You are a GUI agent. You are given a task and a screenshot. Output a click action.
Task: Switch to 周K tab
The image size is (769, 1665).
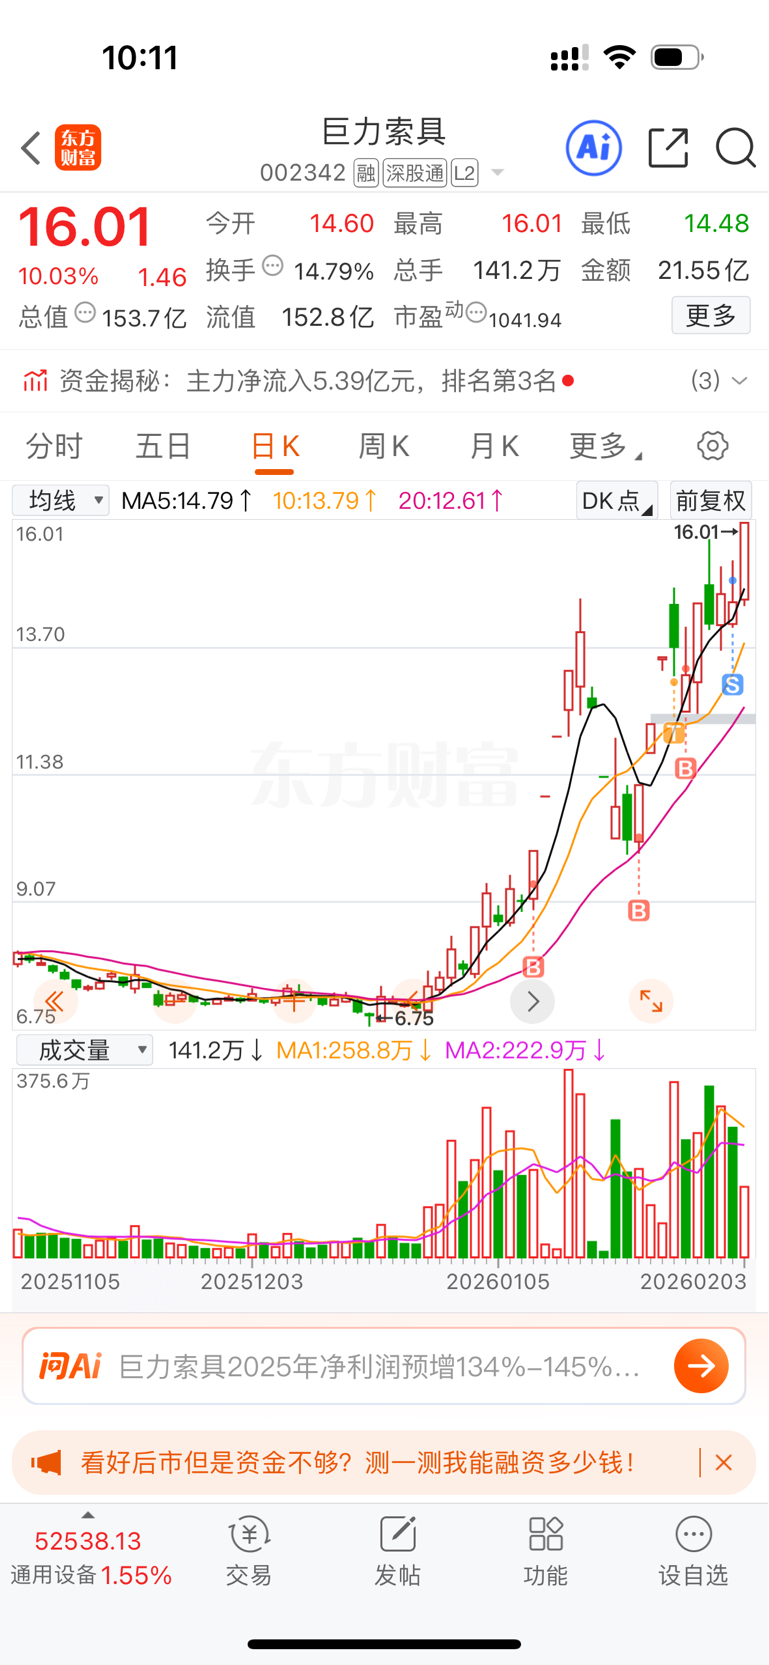coord(384,446)
